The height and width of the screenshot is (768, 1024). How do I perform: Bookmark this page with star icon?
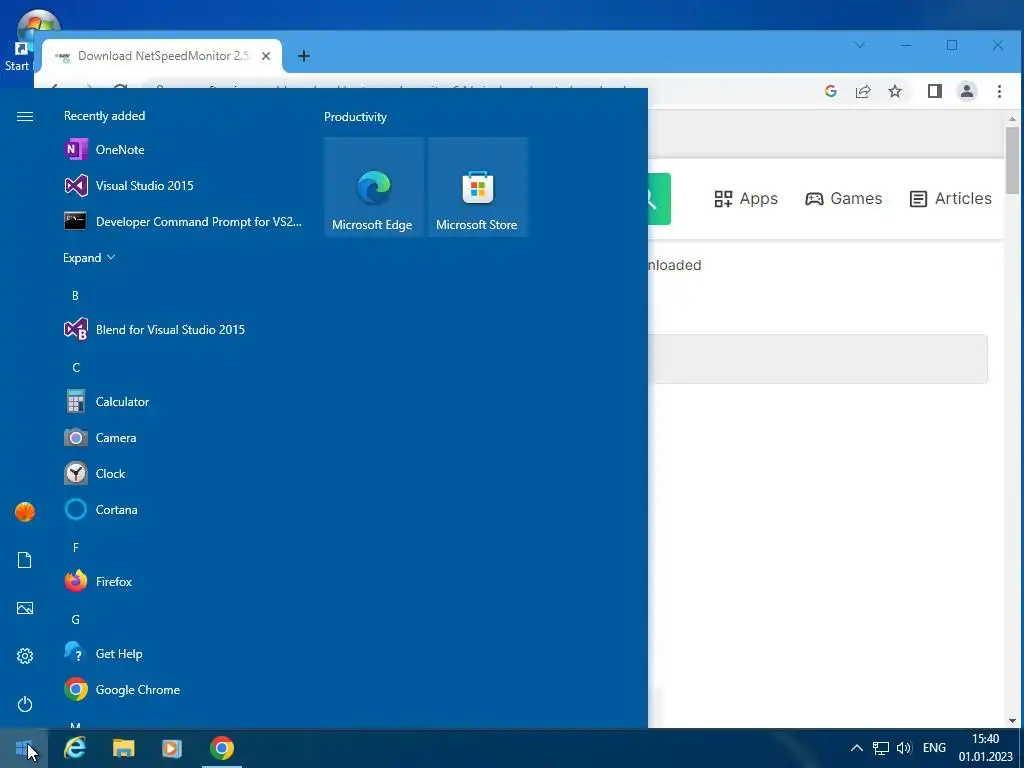[x=895, y=91]
